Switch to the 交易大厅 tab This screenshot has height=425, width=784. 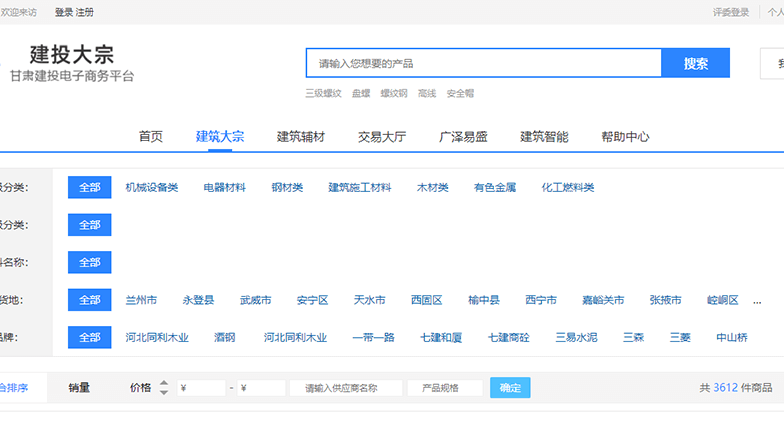382,137
